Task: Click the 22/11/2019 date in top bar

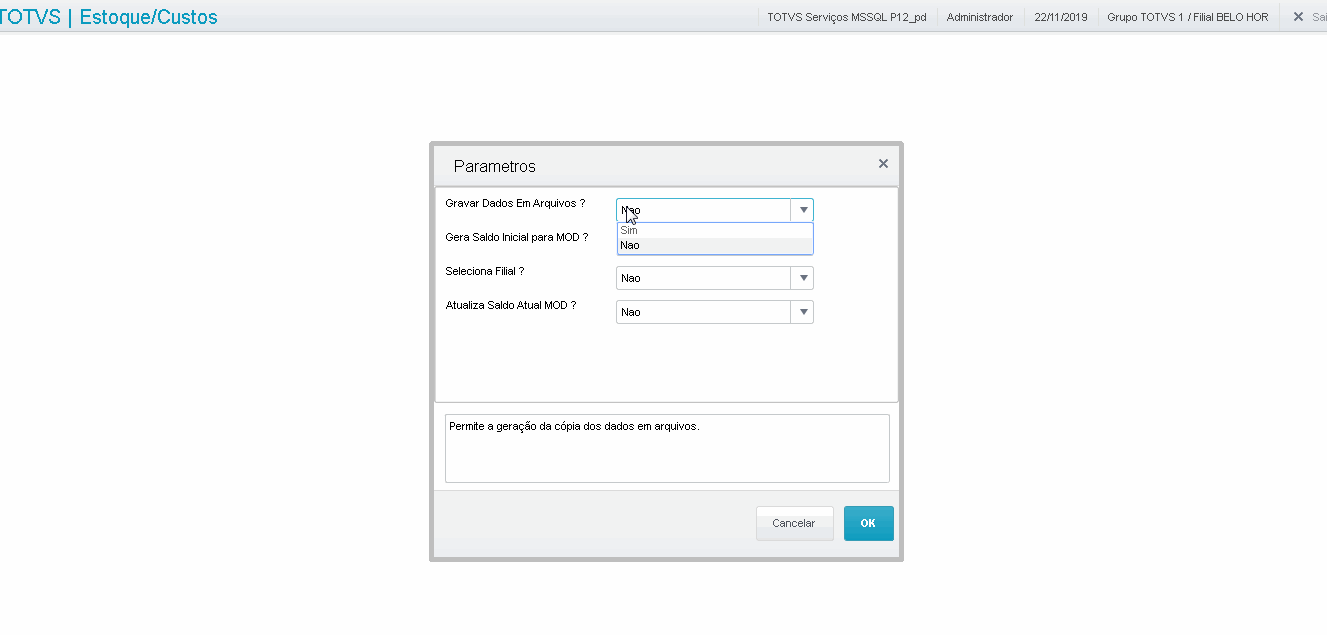Action: click(1061, 17)
